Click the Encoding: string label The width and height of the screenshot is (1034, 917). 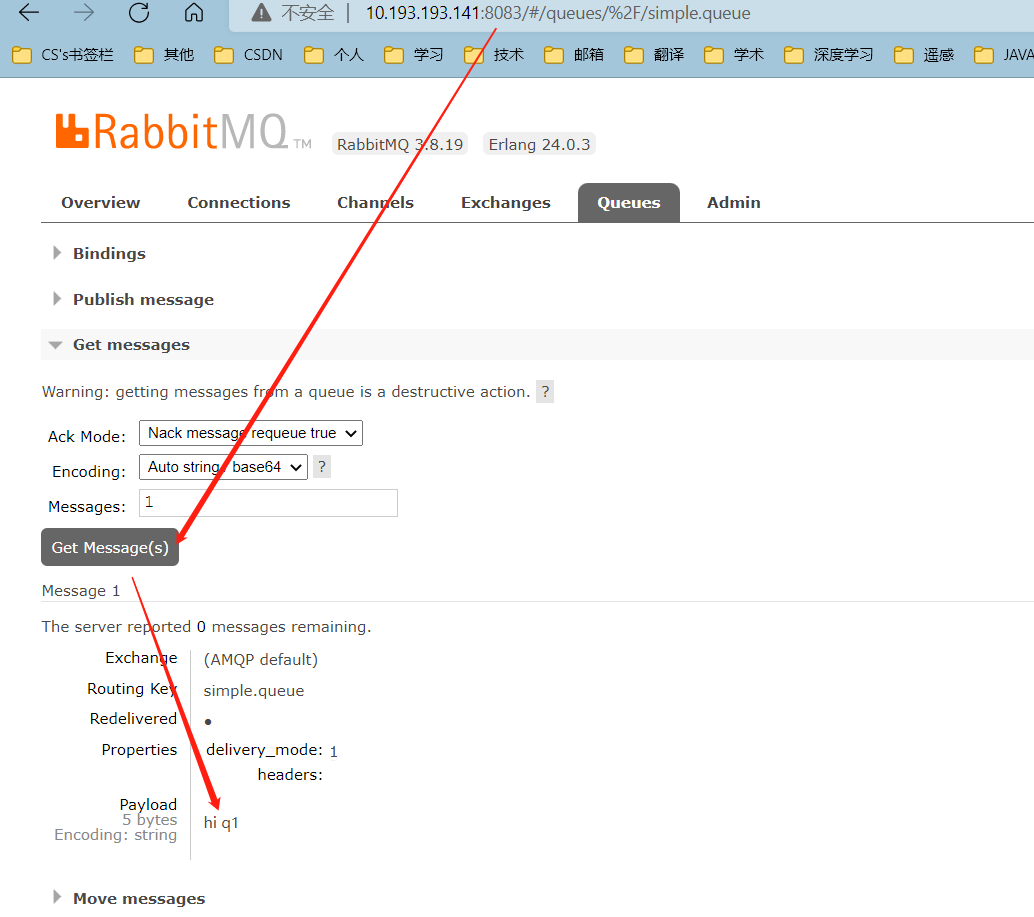click(115, 835)
